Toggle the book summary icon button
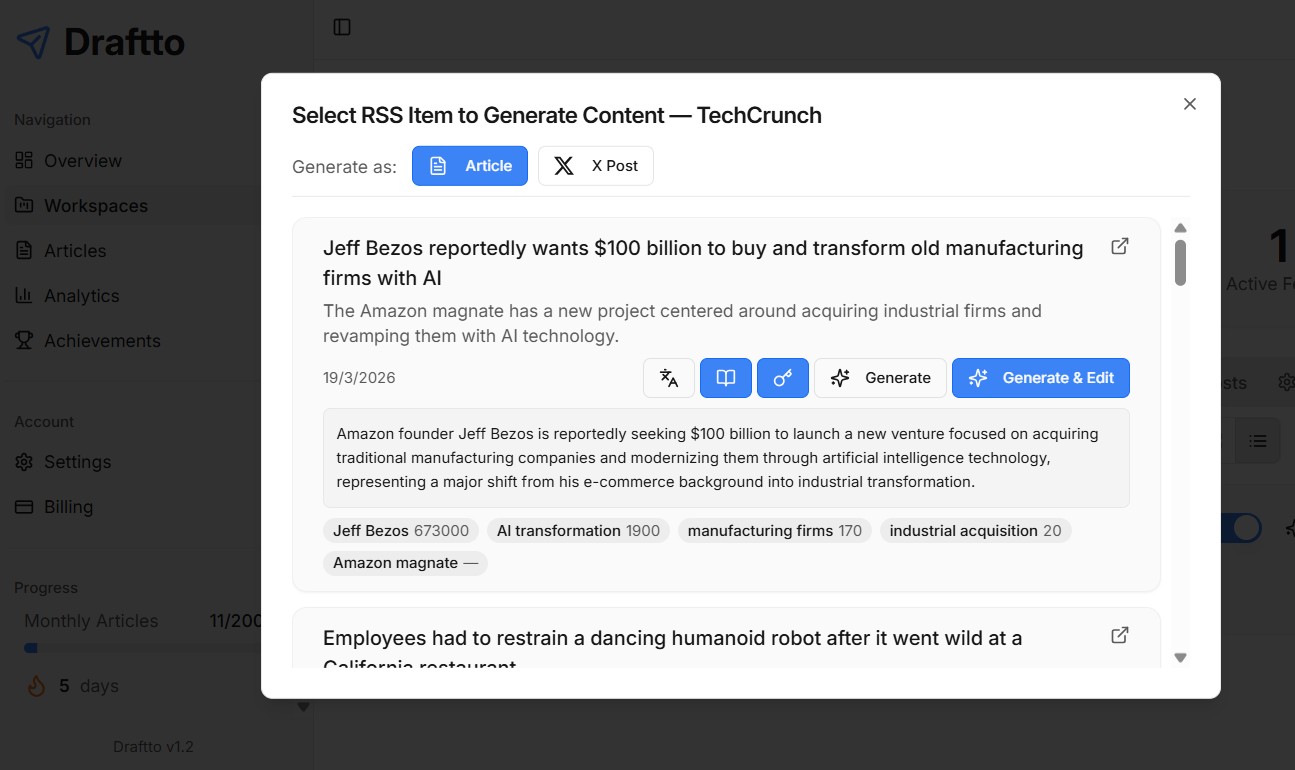This screenshot has width=1295, height=770. [726, 378]
